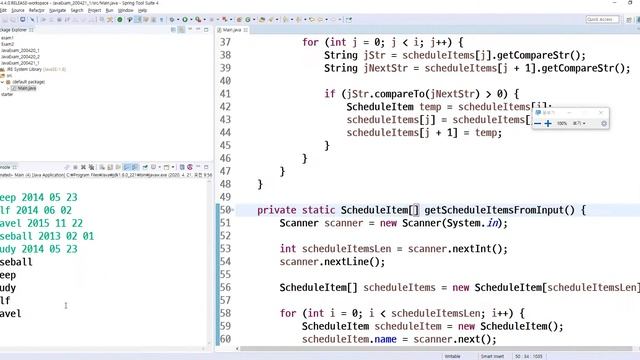The height and width of the screenshot is (360, 640).
Task: Minimize the Package Explorer view
Action: pos(198,30)
